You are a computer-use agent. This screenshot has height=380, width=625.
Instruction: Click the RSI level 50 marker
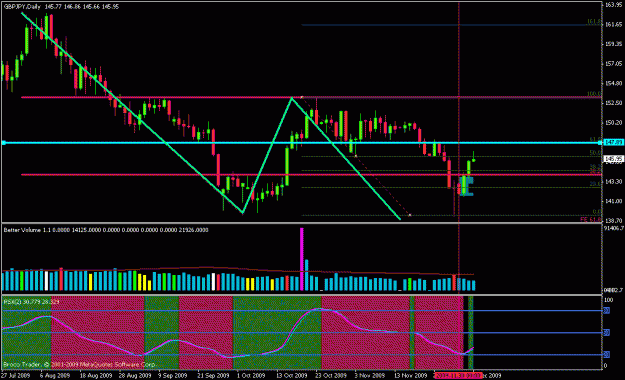tap(606, 333)
